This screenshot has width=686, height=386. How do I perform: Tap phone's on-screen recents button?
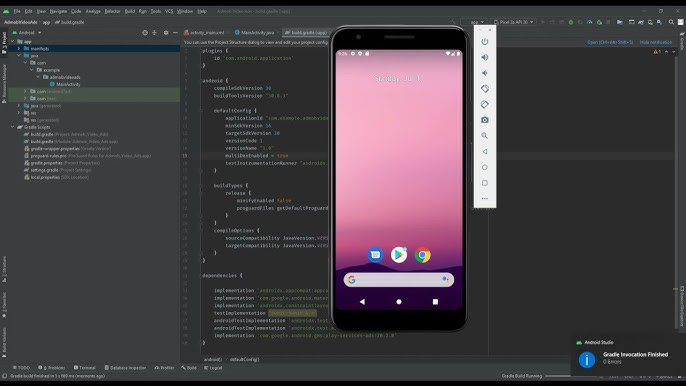click(435, 302)
